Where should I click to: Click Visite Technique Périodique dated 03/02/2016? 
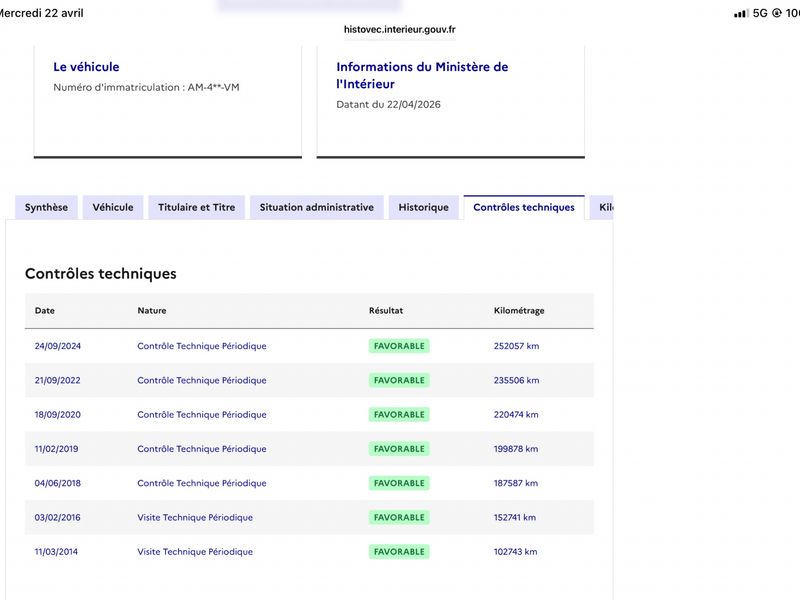(x=195, y=517)
